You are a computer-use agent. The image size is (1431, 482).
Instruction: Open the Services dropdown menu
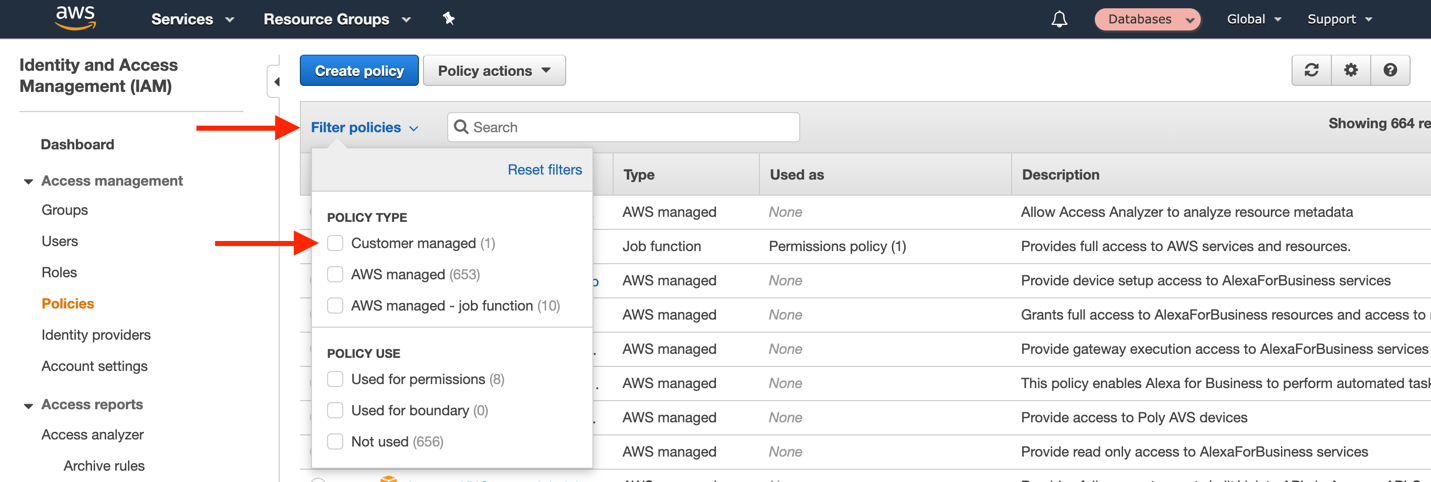pyautogui.click(x=192, y=19)
